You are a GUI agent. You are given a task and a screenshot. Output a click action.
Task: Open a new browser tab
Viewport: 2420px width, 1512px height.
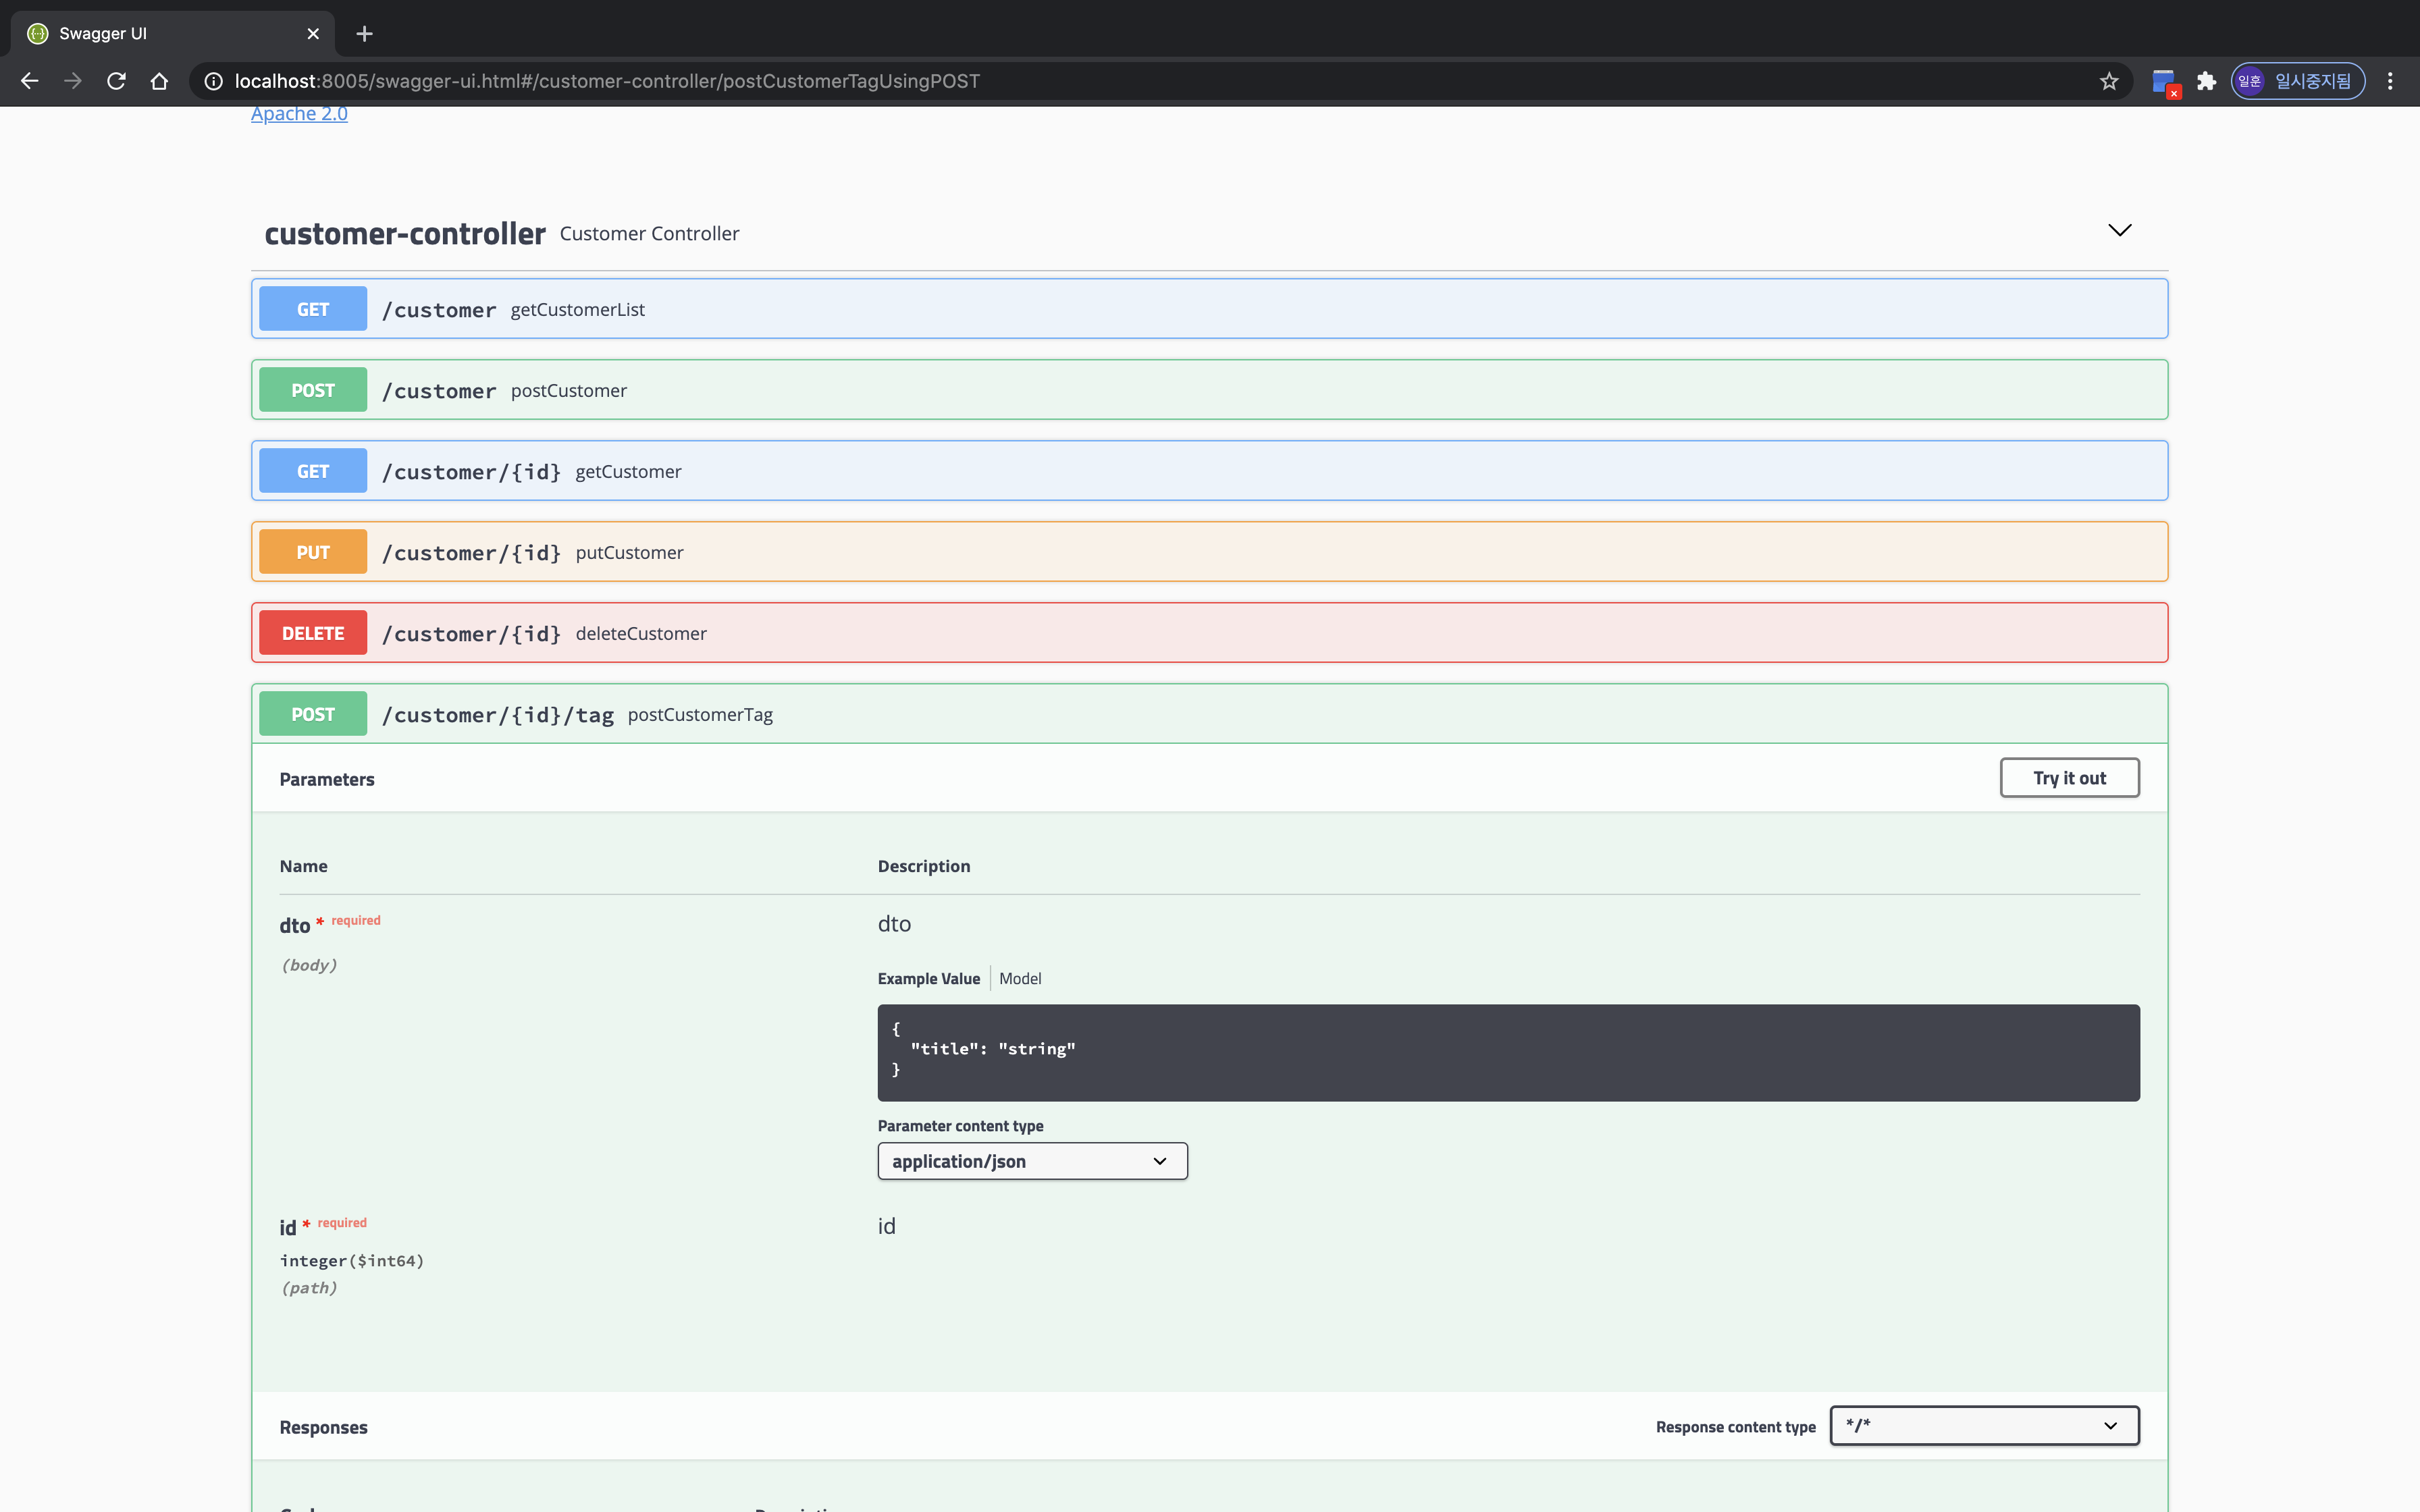364,33
